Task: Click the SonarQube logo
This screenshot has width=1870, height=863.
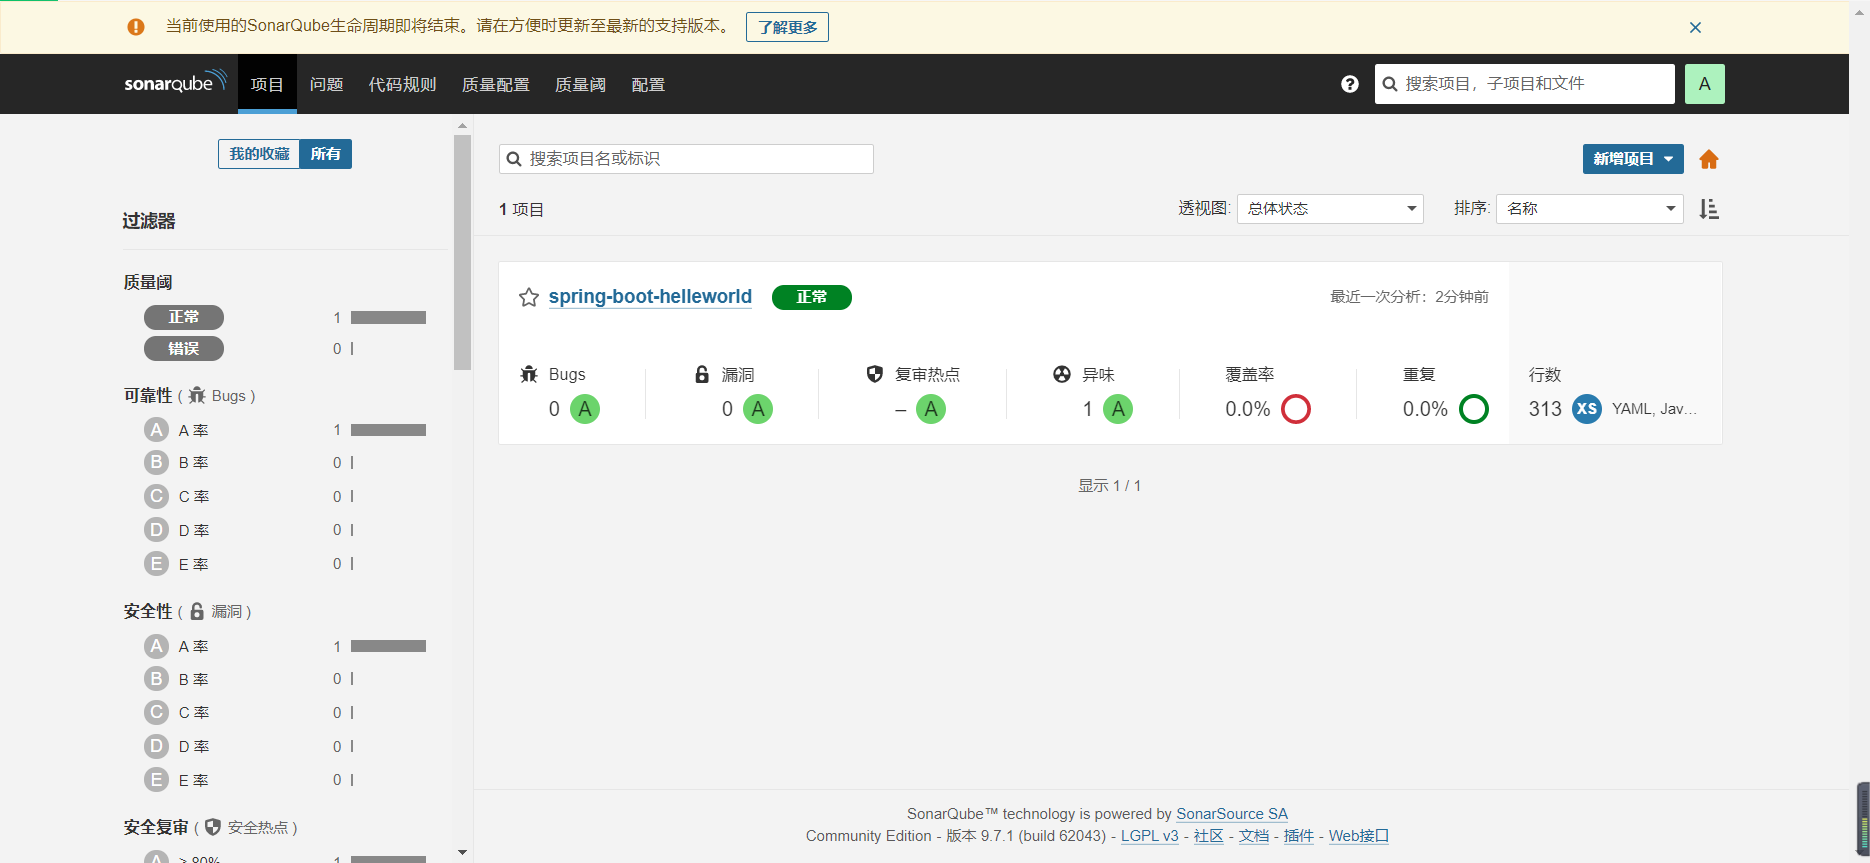Action: click(x=175, y=82)
